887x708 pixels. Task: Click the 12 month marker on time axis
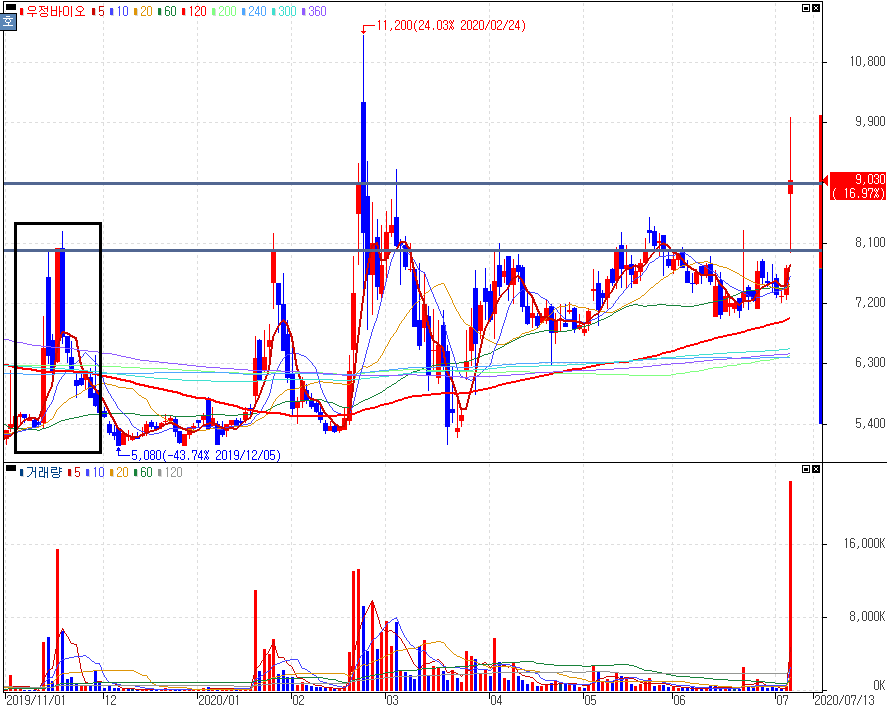point(111,700)
